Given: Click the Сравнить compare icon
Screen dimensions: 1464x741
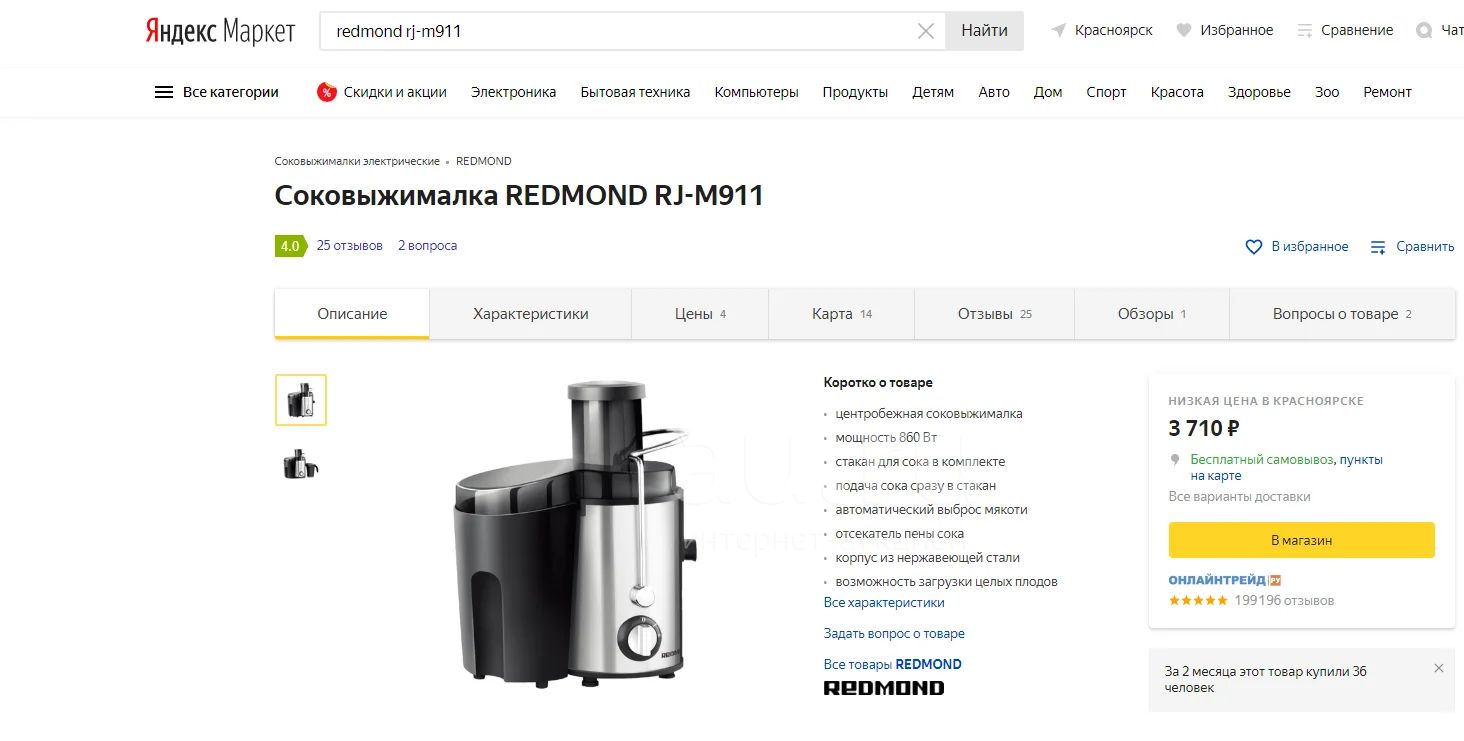Looking at the screenshot, I should click(1378, 247).
